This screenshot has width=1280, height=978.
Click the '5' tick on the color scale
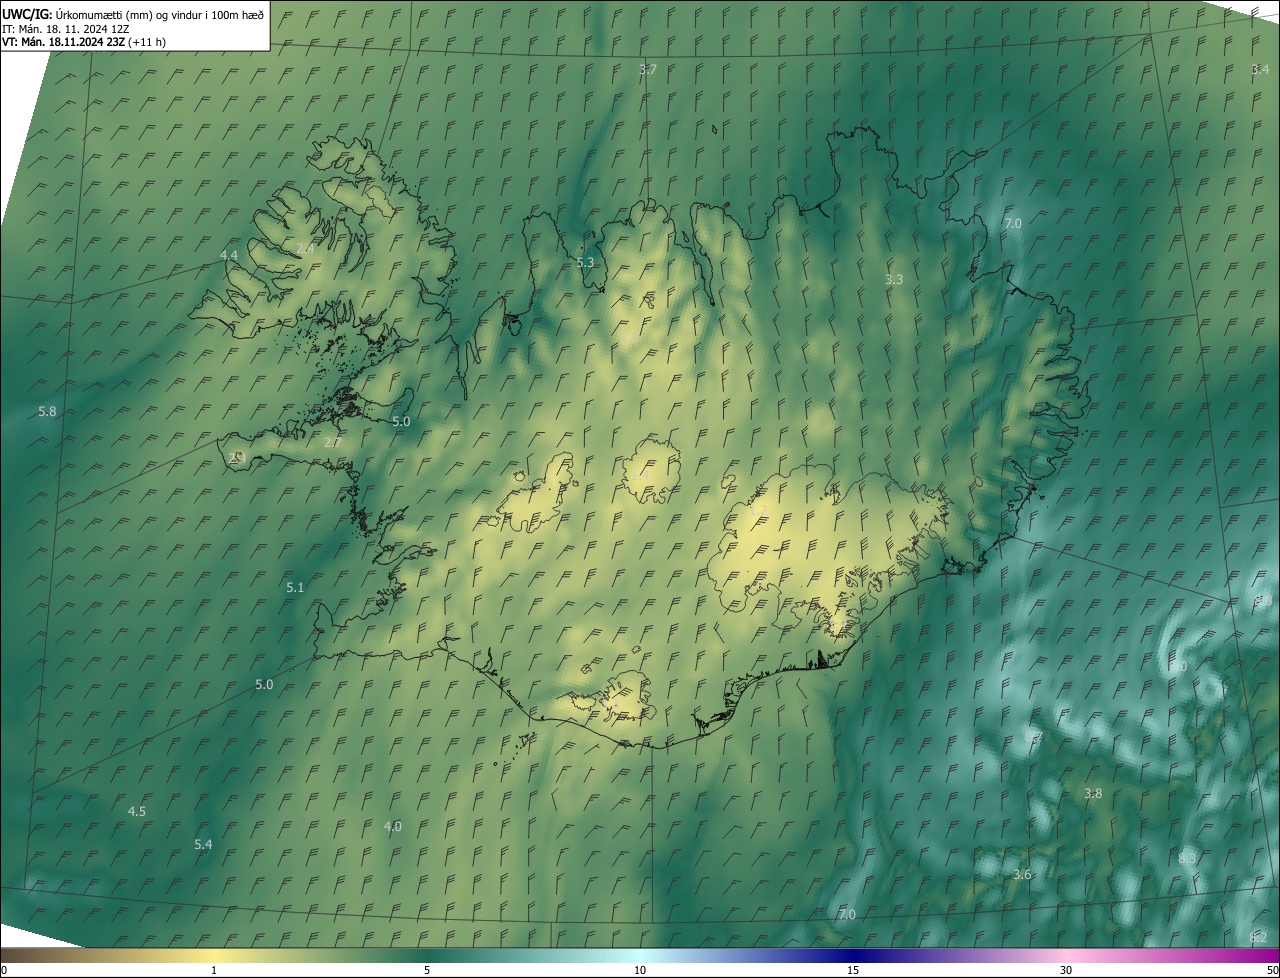coord(427,970)
